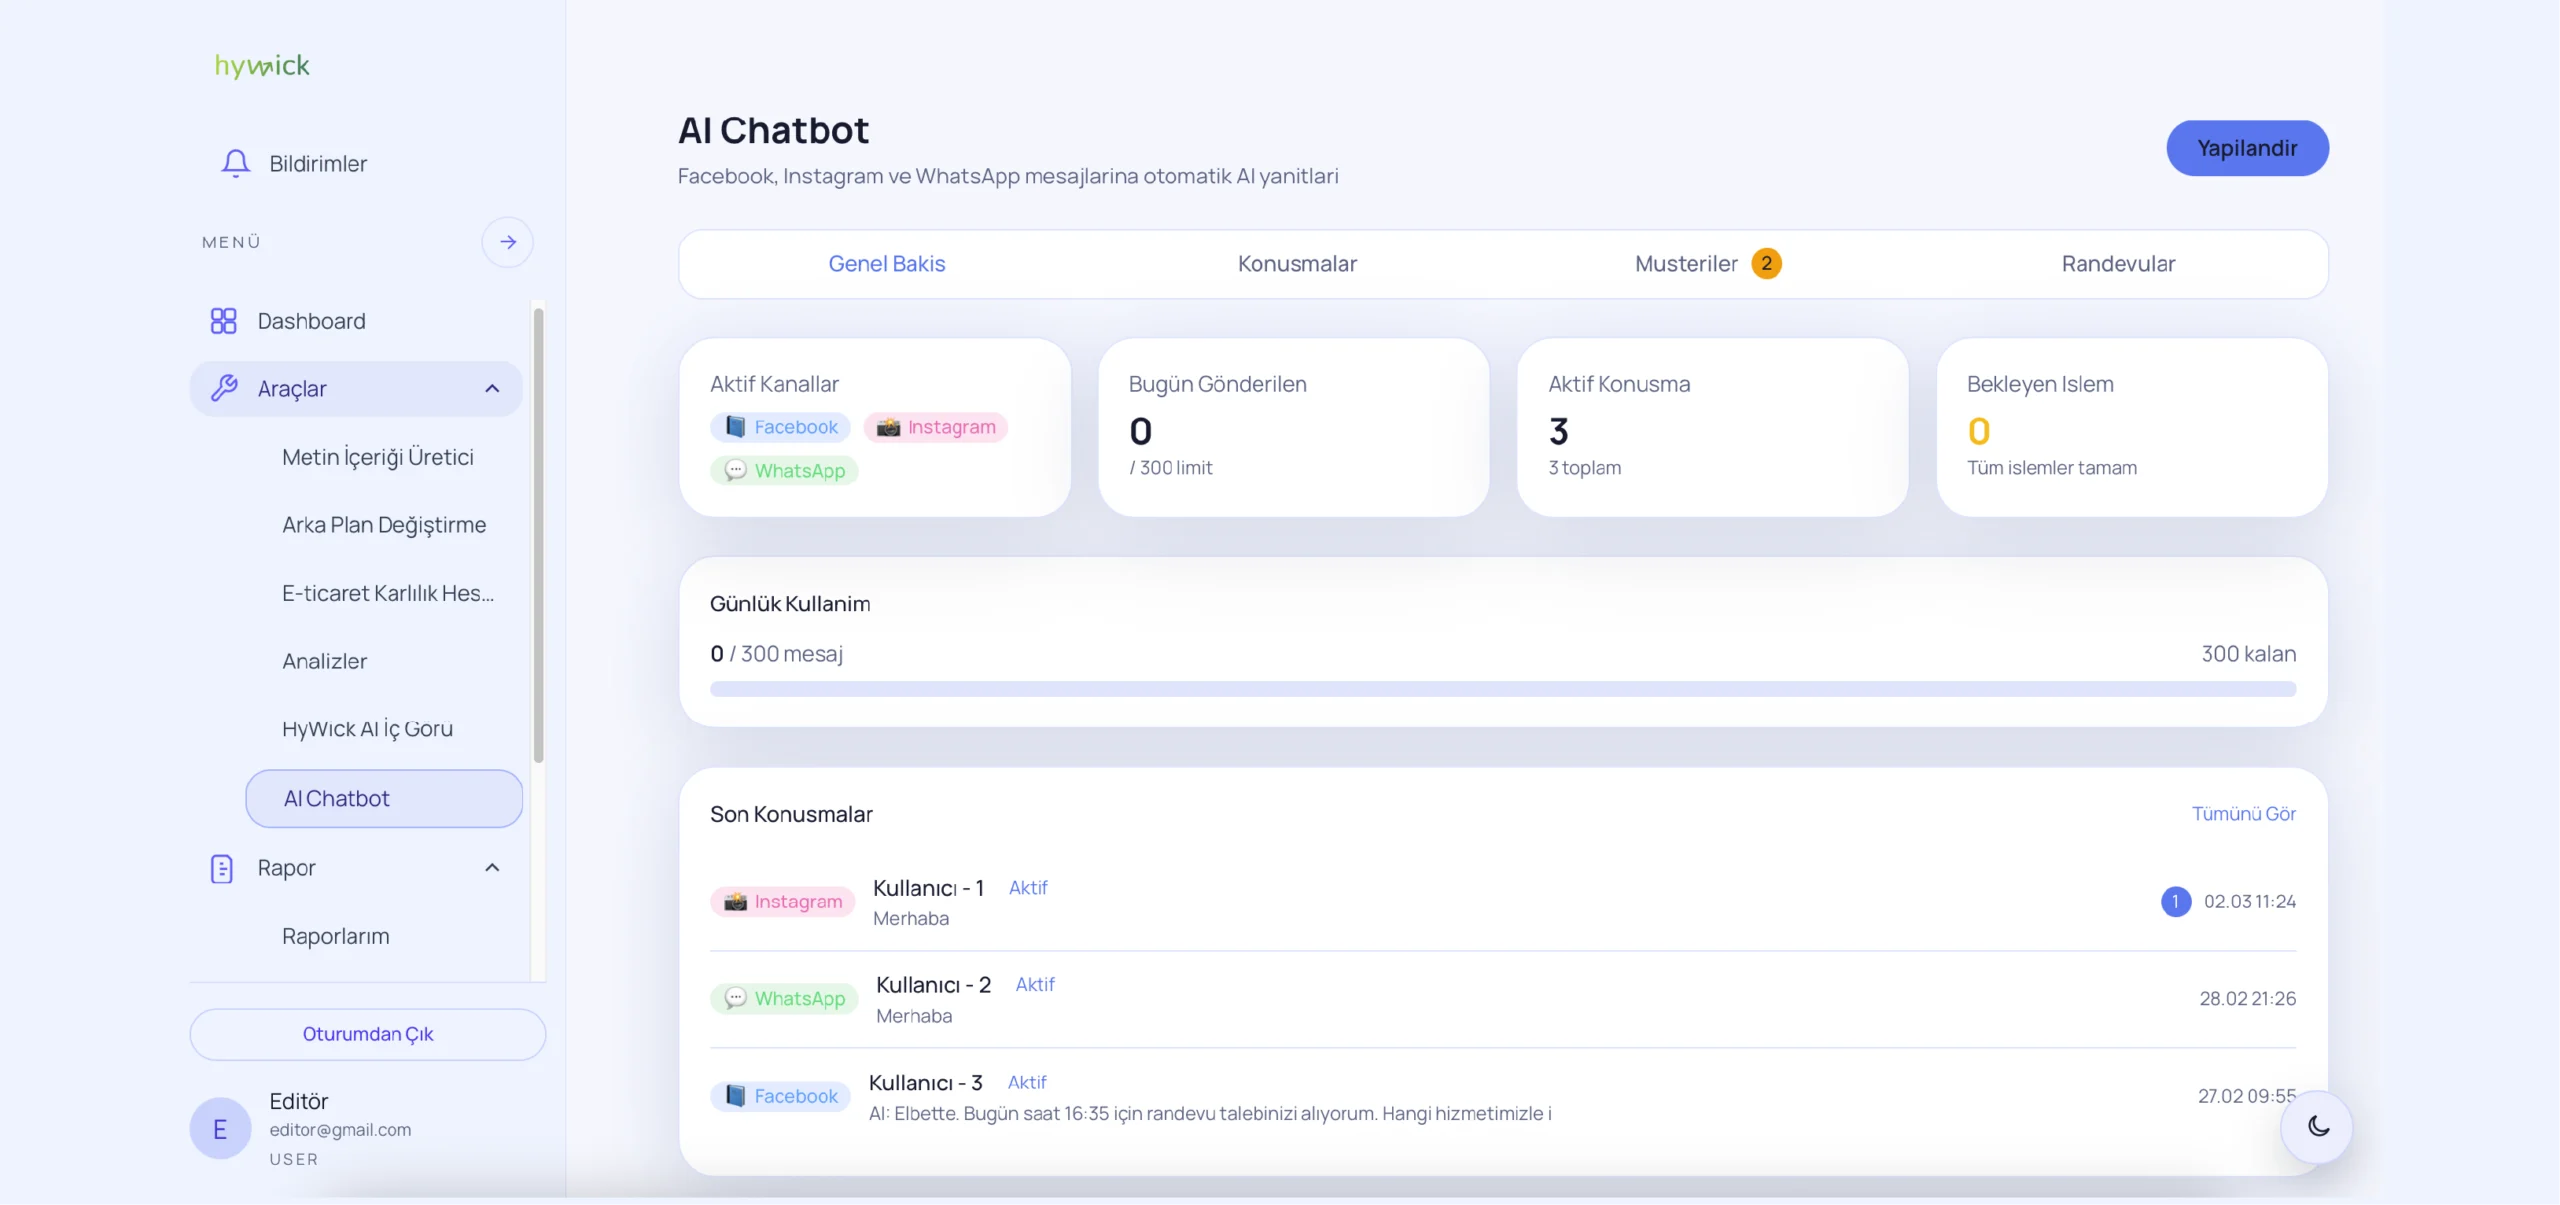Click the WhatsApp chip in Aktif Kanallar
2560x1205 pixels.
(785, 470)
